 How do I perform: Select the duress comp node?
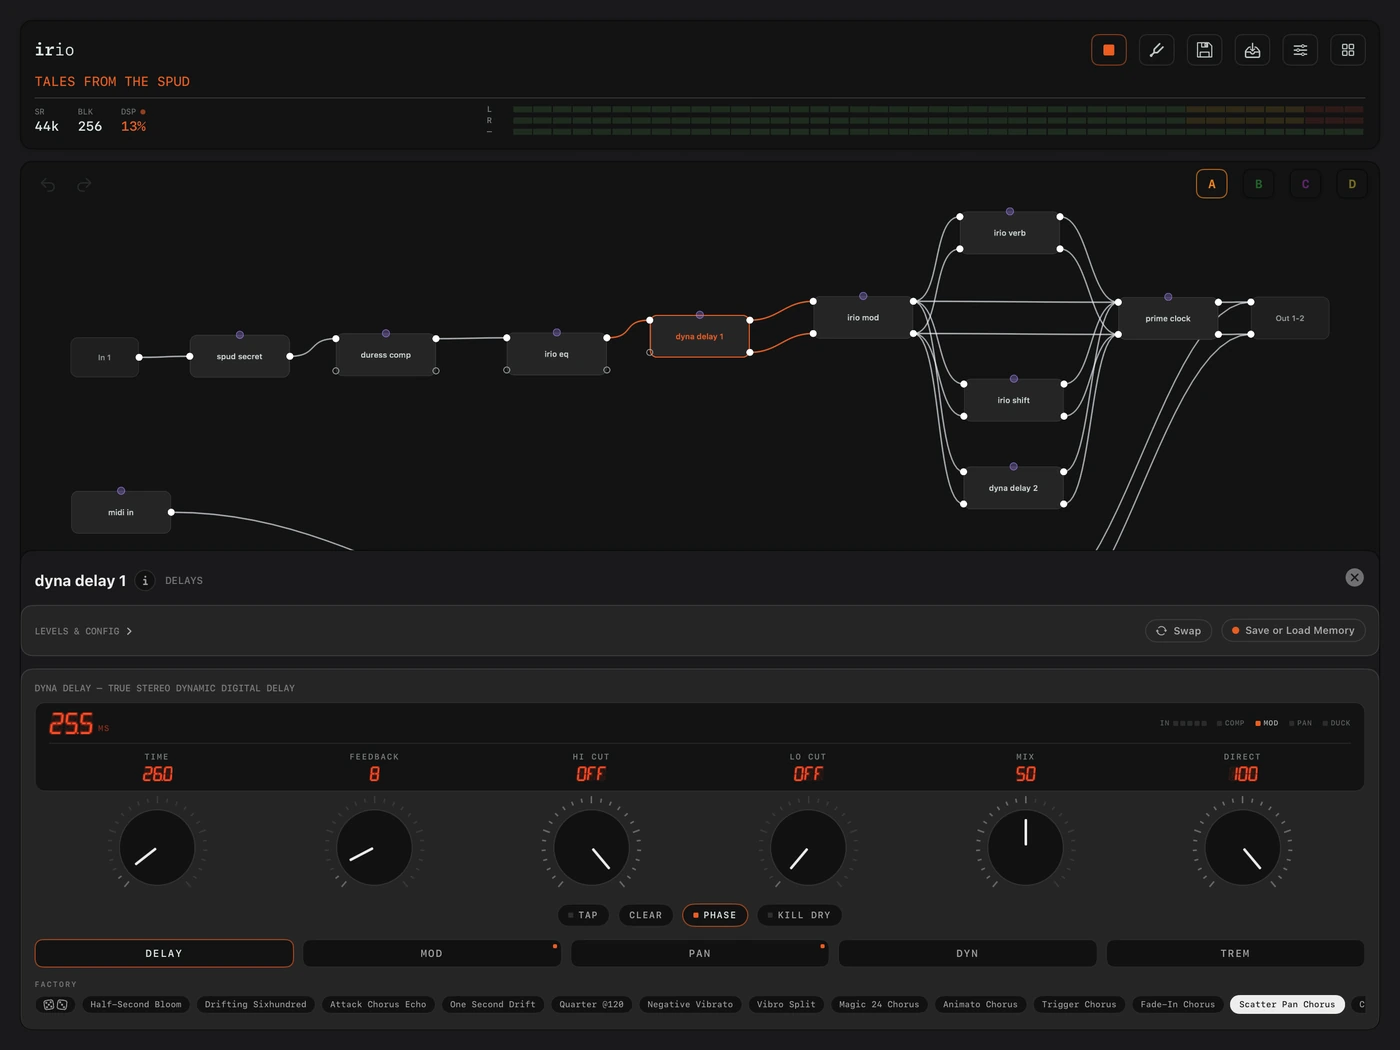pyautogui.click(x=386, y=355)
